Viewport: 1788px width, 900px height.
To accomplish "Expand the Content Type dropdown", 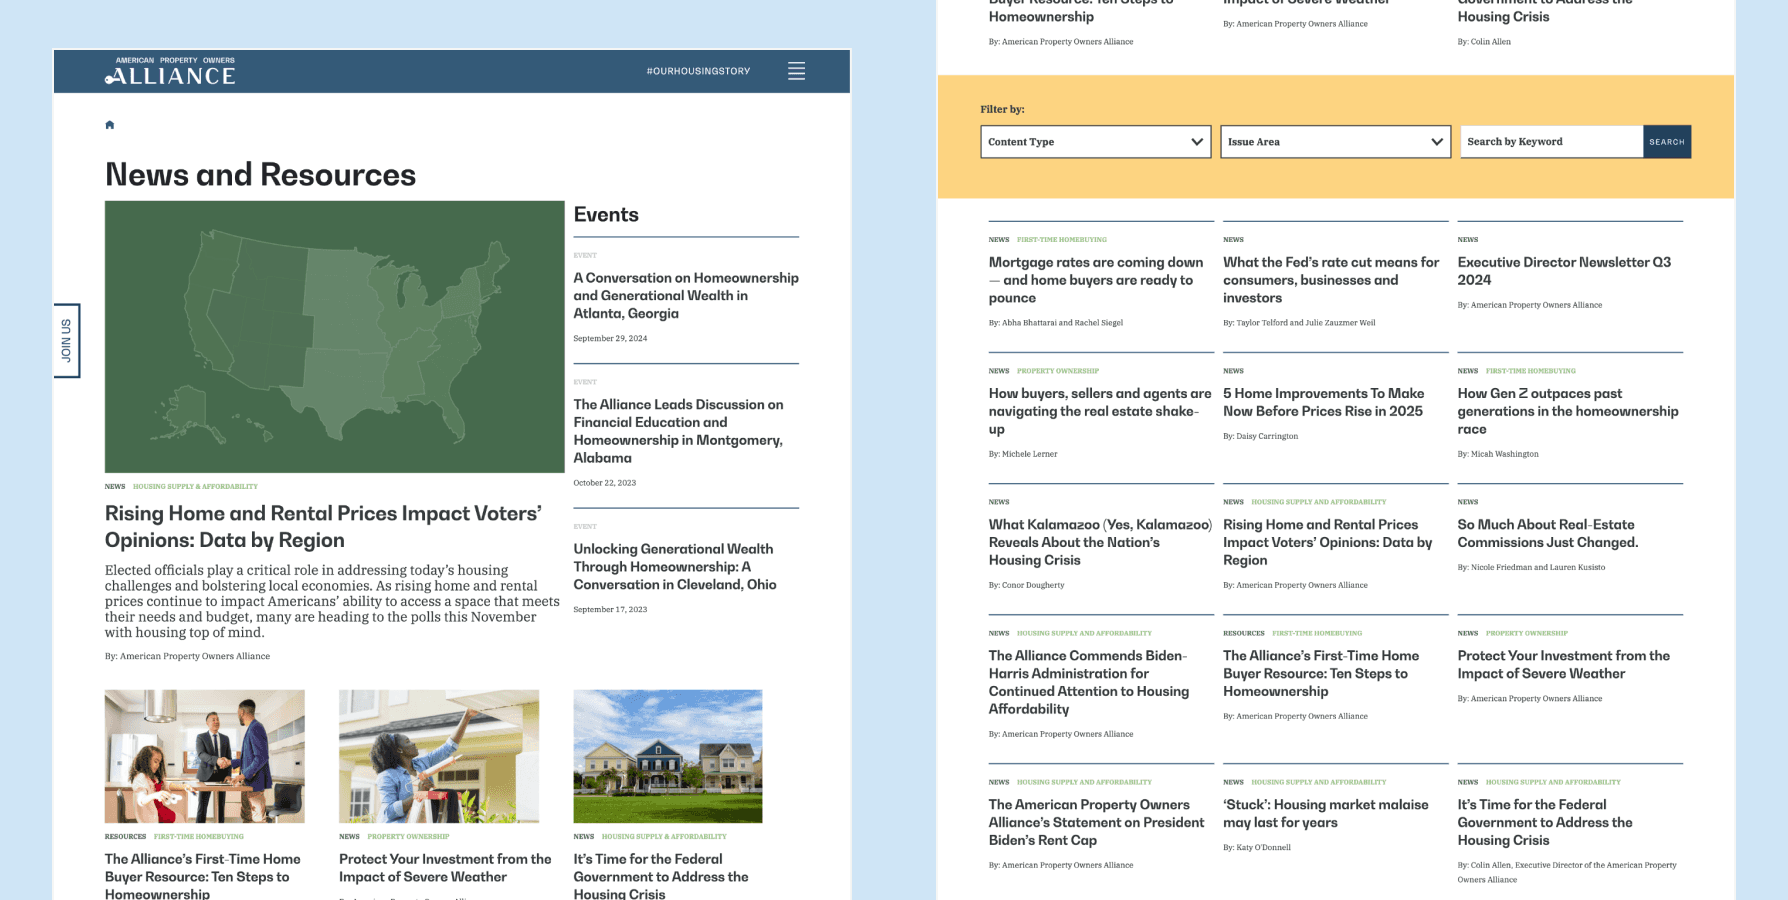I will pyautogui.click(x=1096, y=142).
